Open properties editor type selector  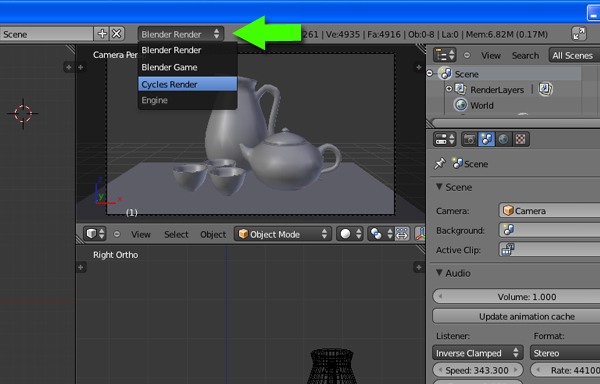[444, 139]
